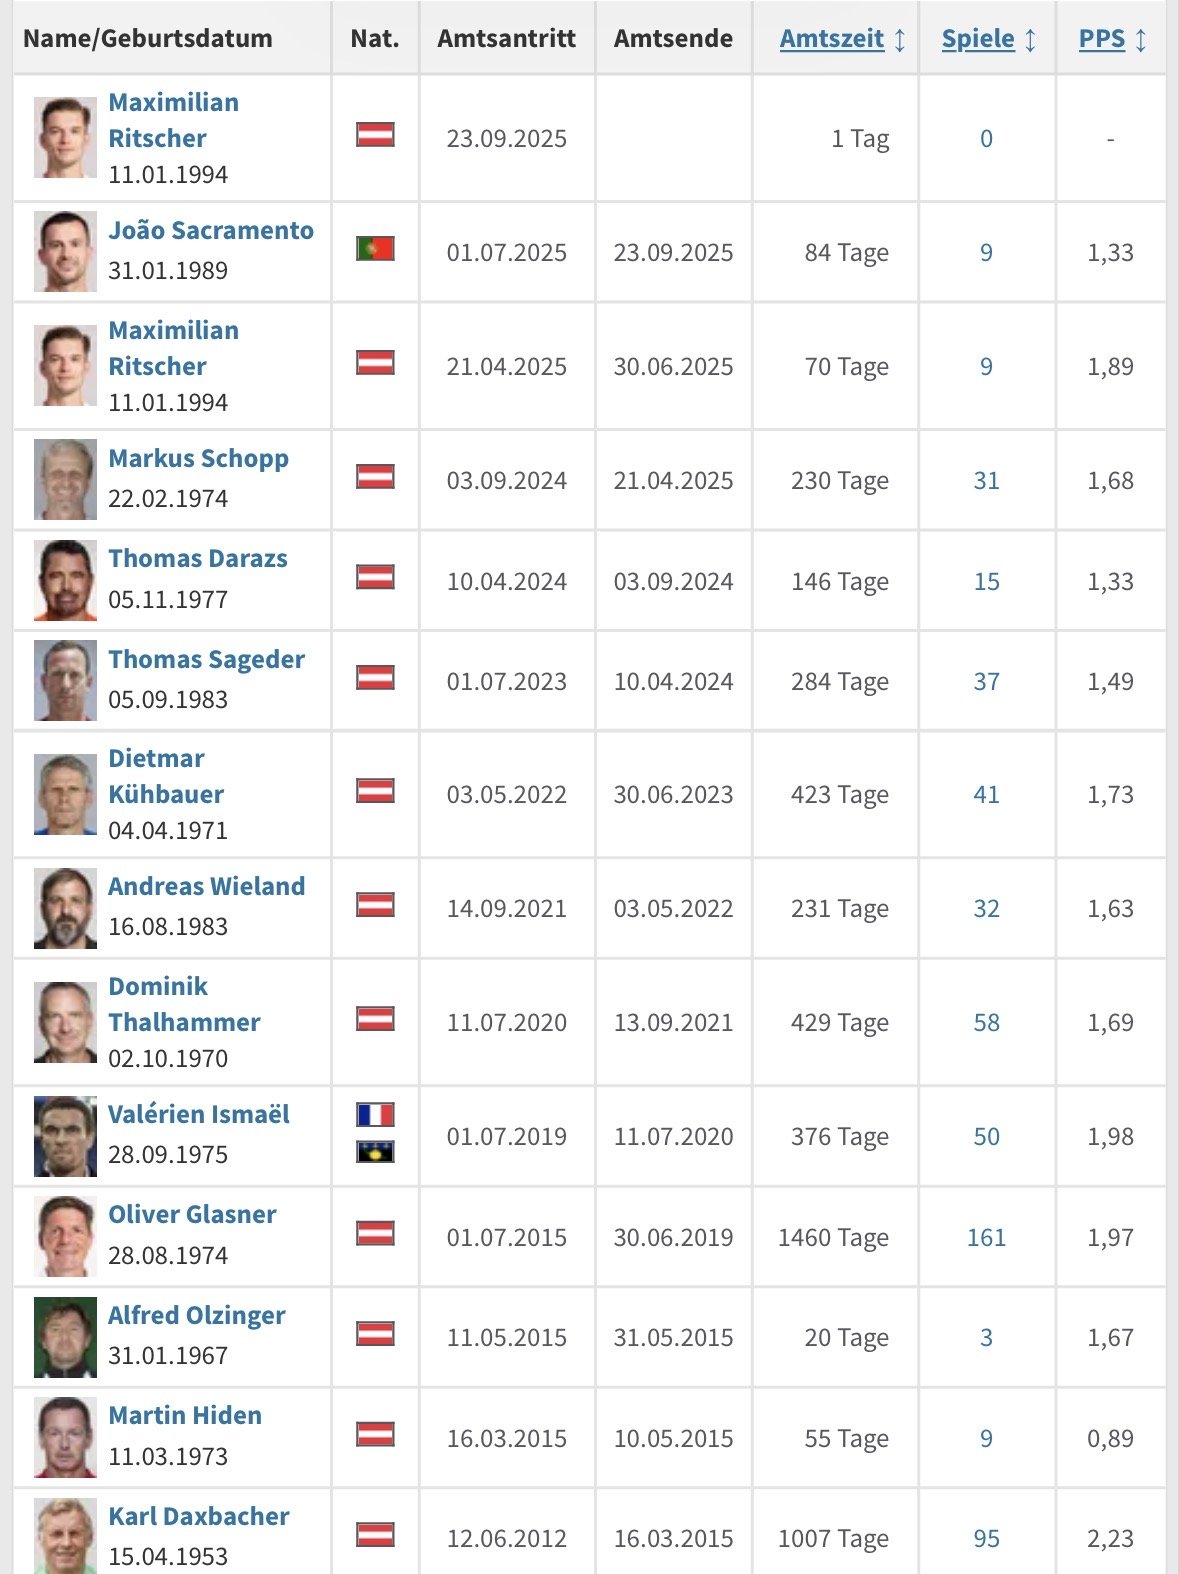Open Markus Schopp's profile link
Screen dimensions: 1179x1574
tap(198, 459)
